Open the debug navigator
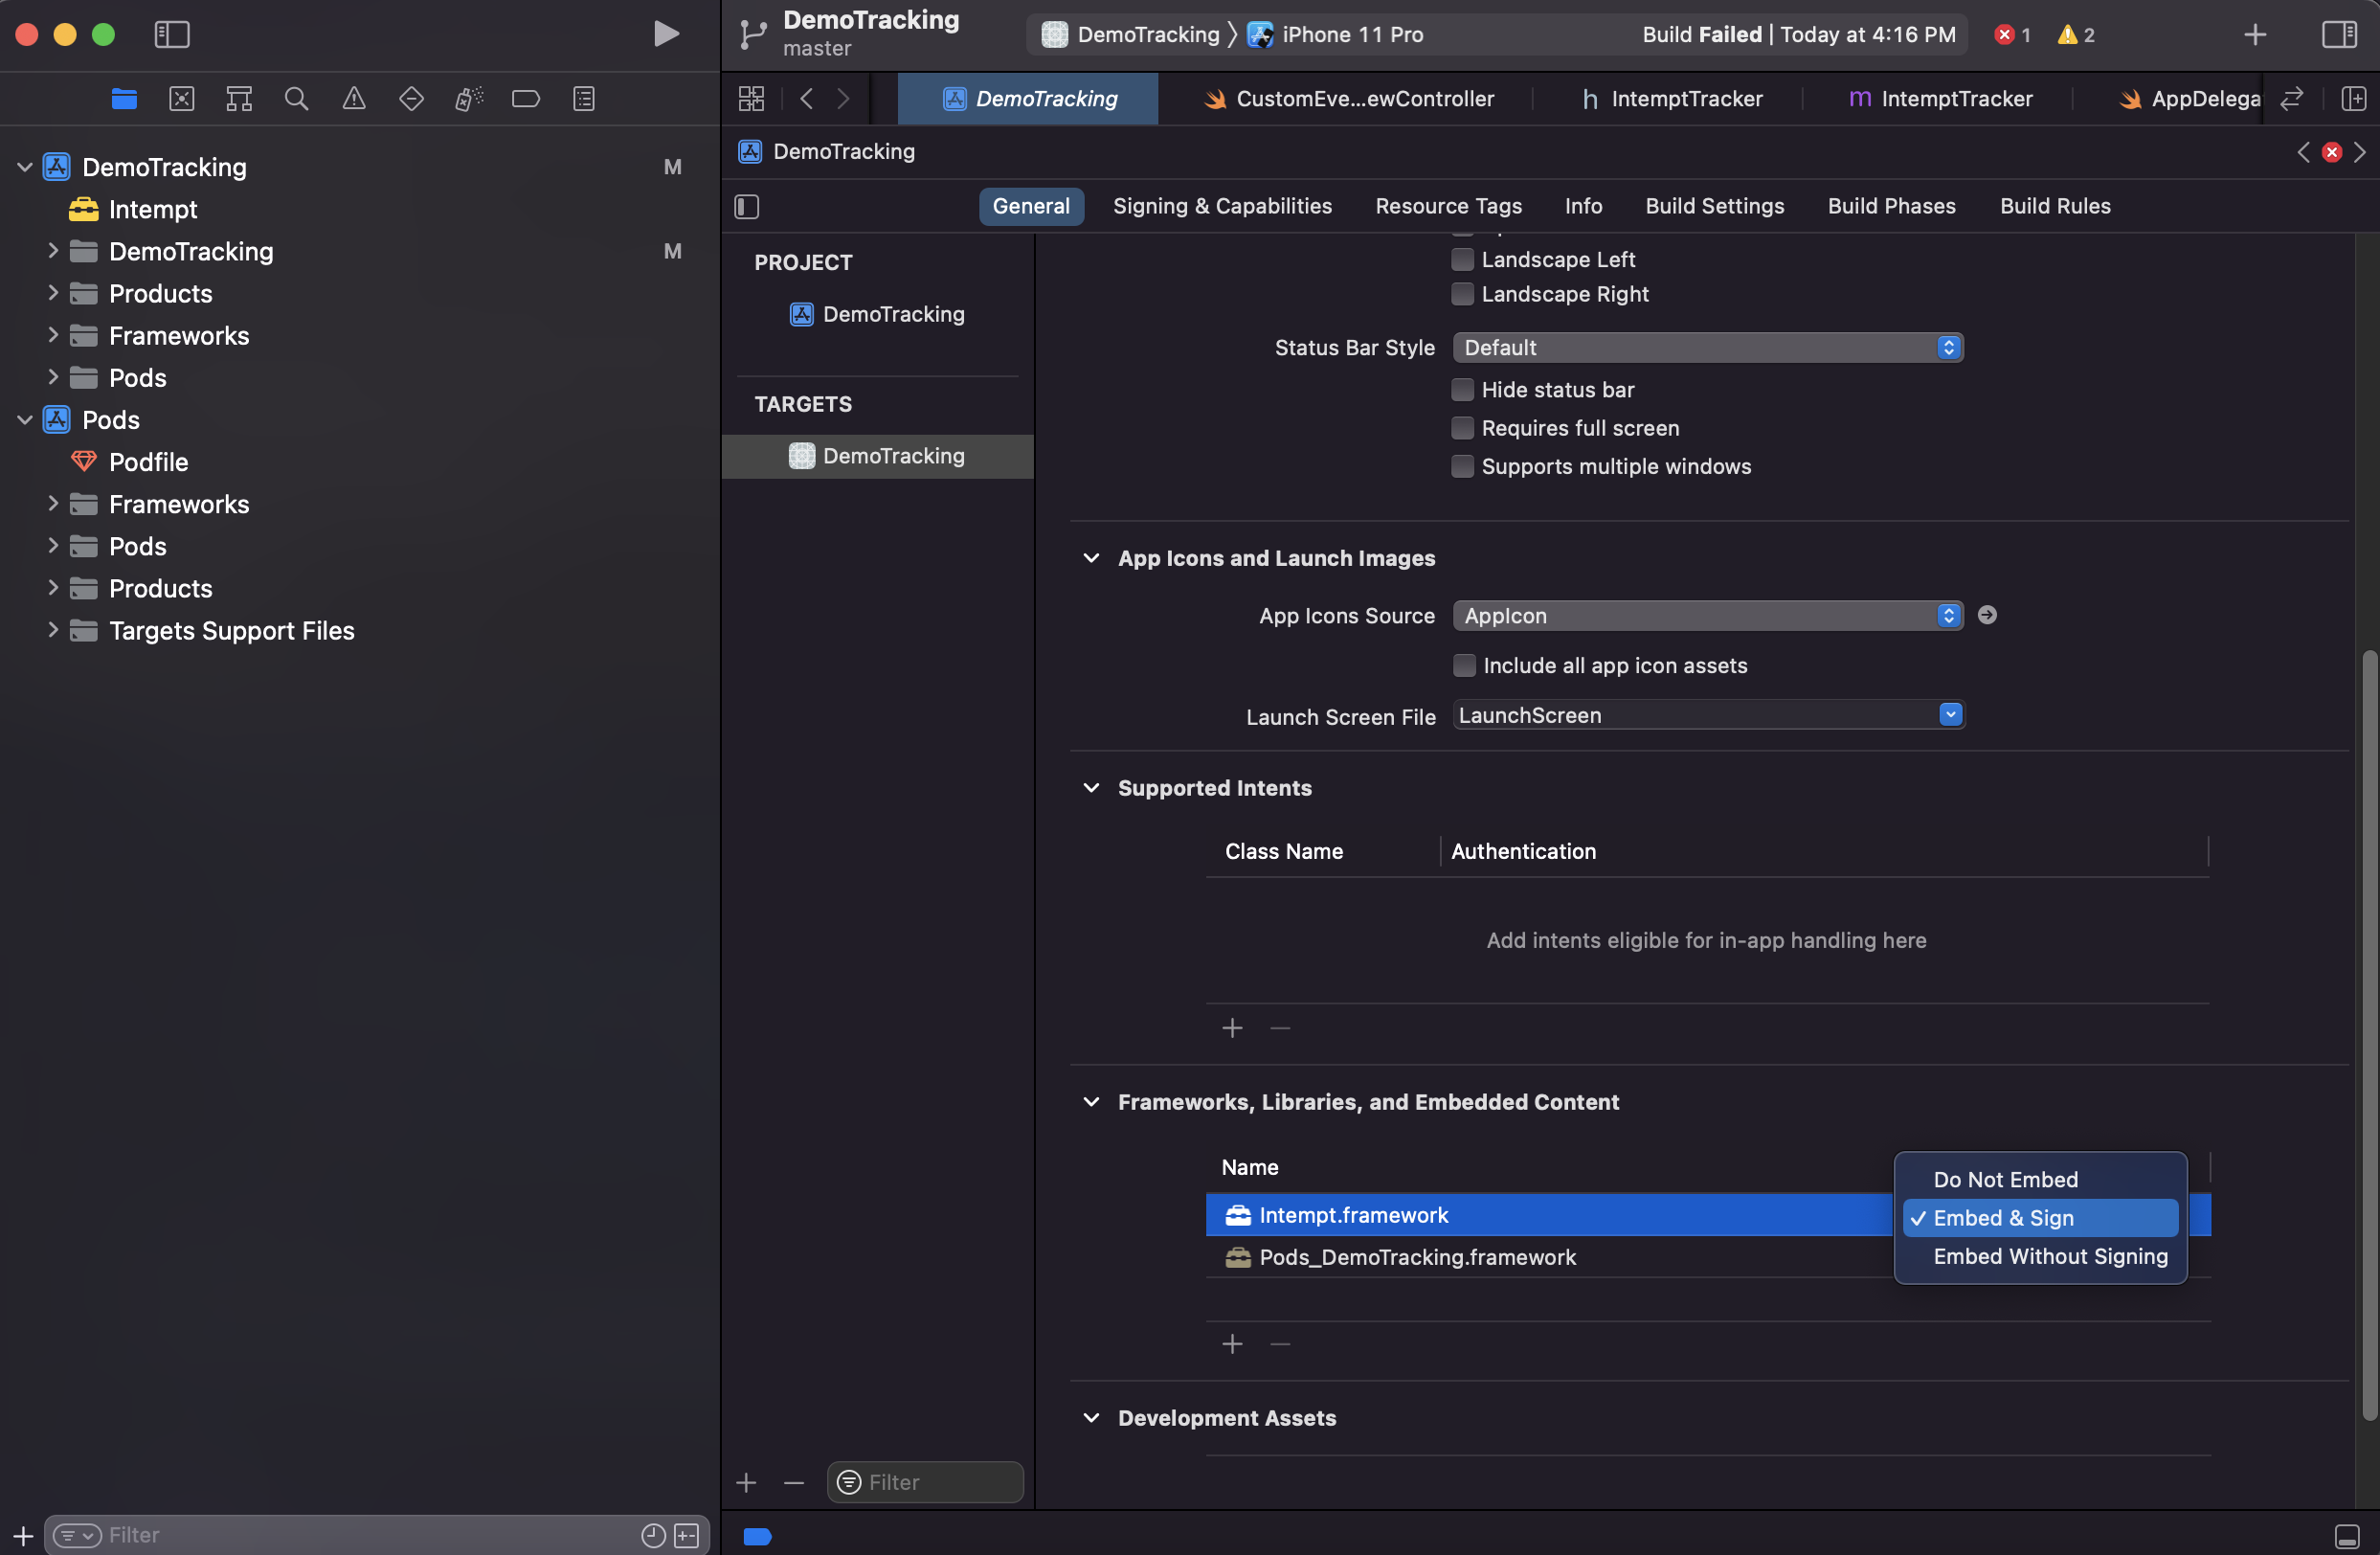This screenshot has width=2380, height=1555. tap(468, 98)
